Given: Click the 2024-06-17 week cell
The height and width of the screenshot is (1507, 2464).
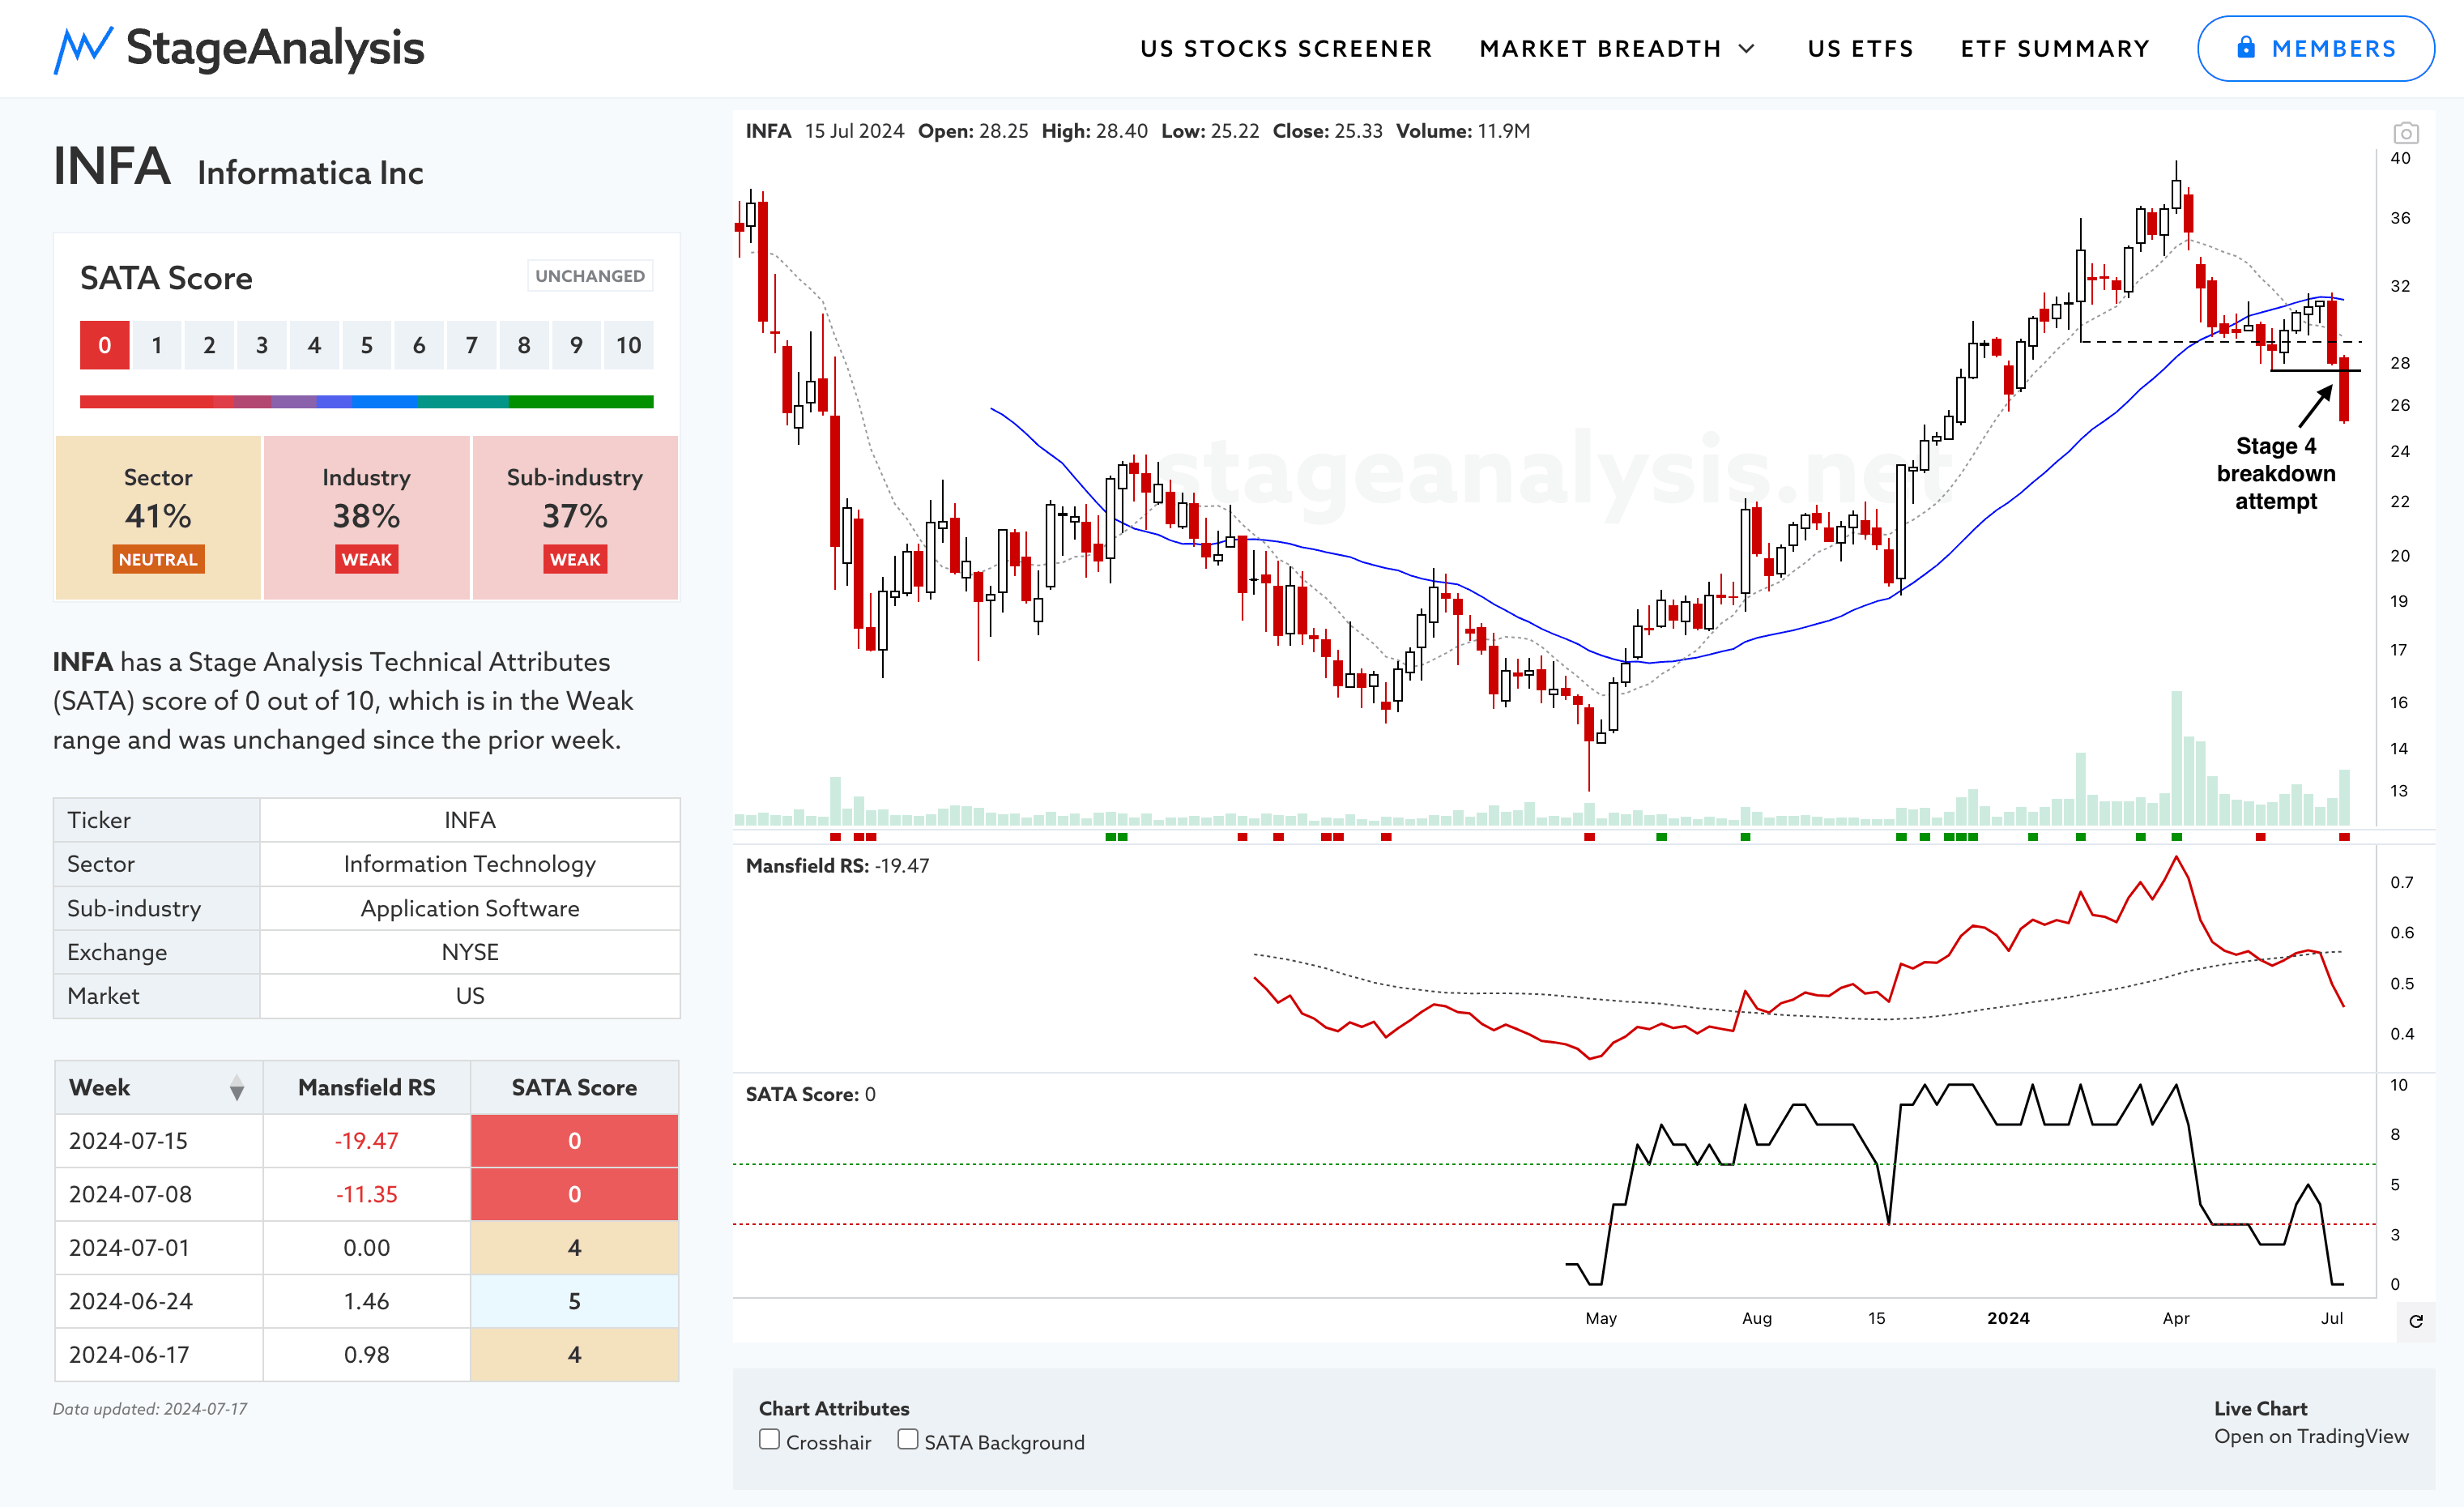Looking at the screenshot, I should click(x=159, y=1355).
